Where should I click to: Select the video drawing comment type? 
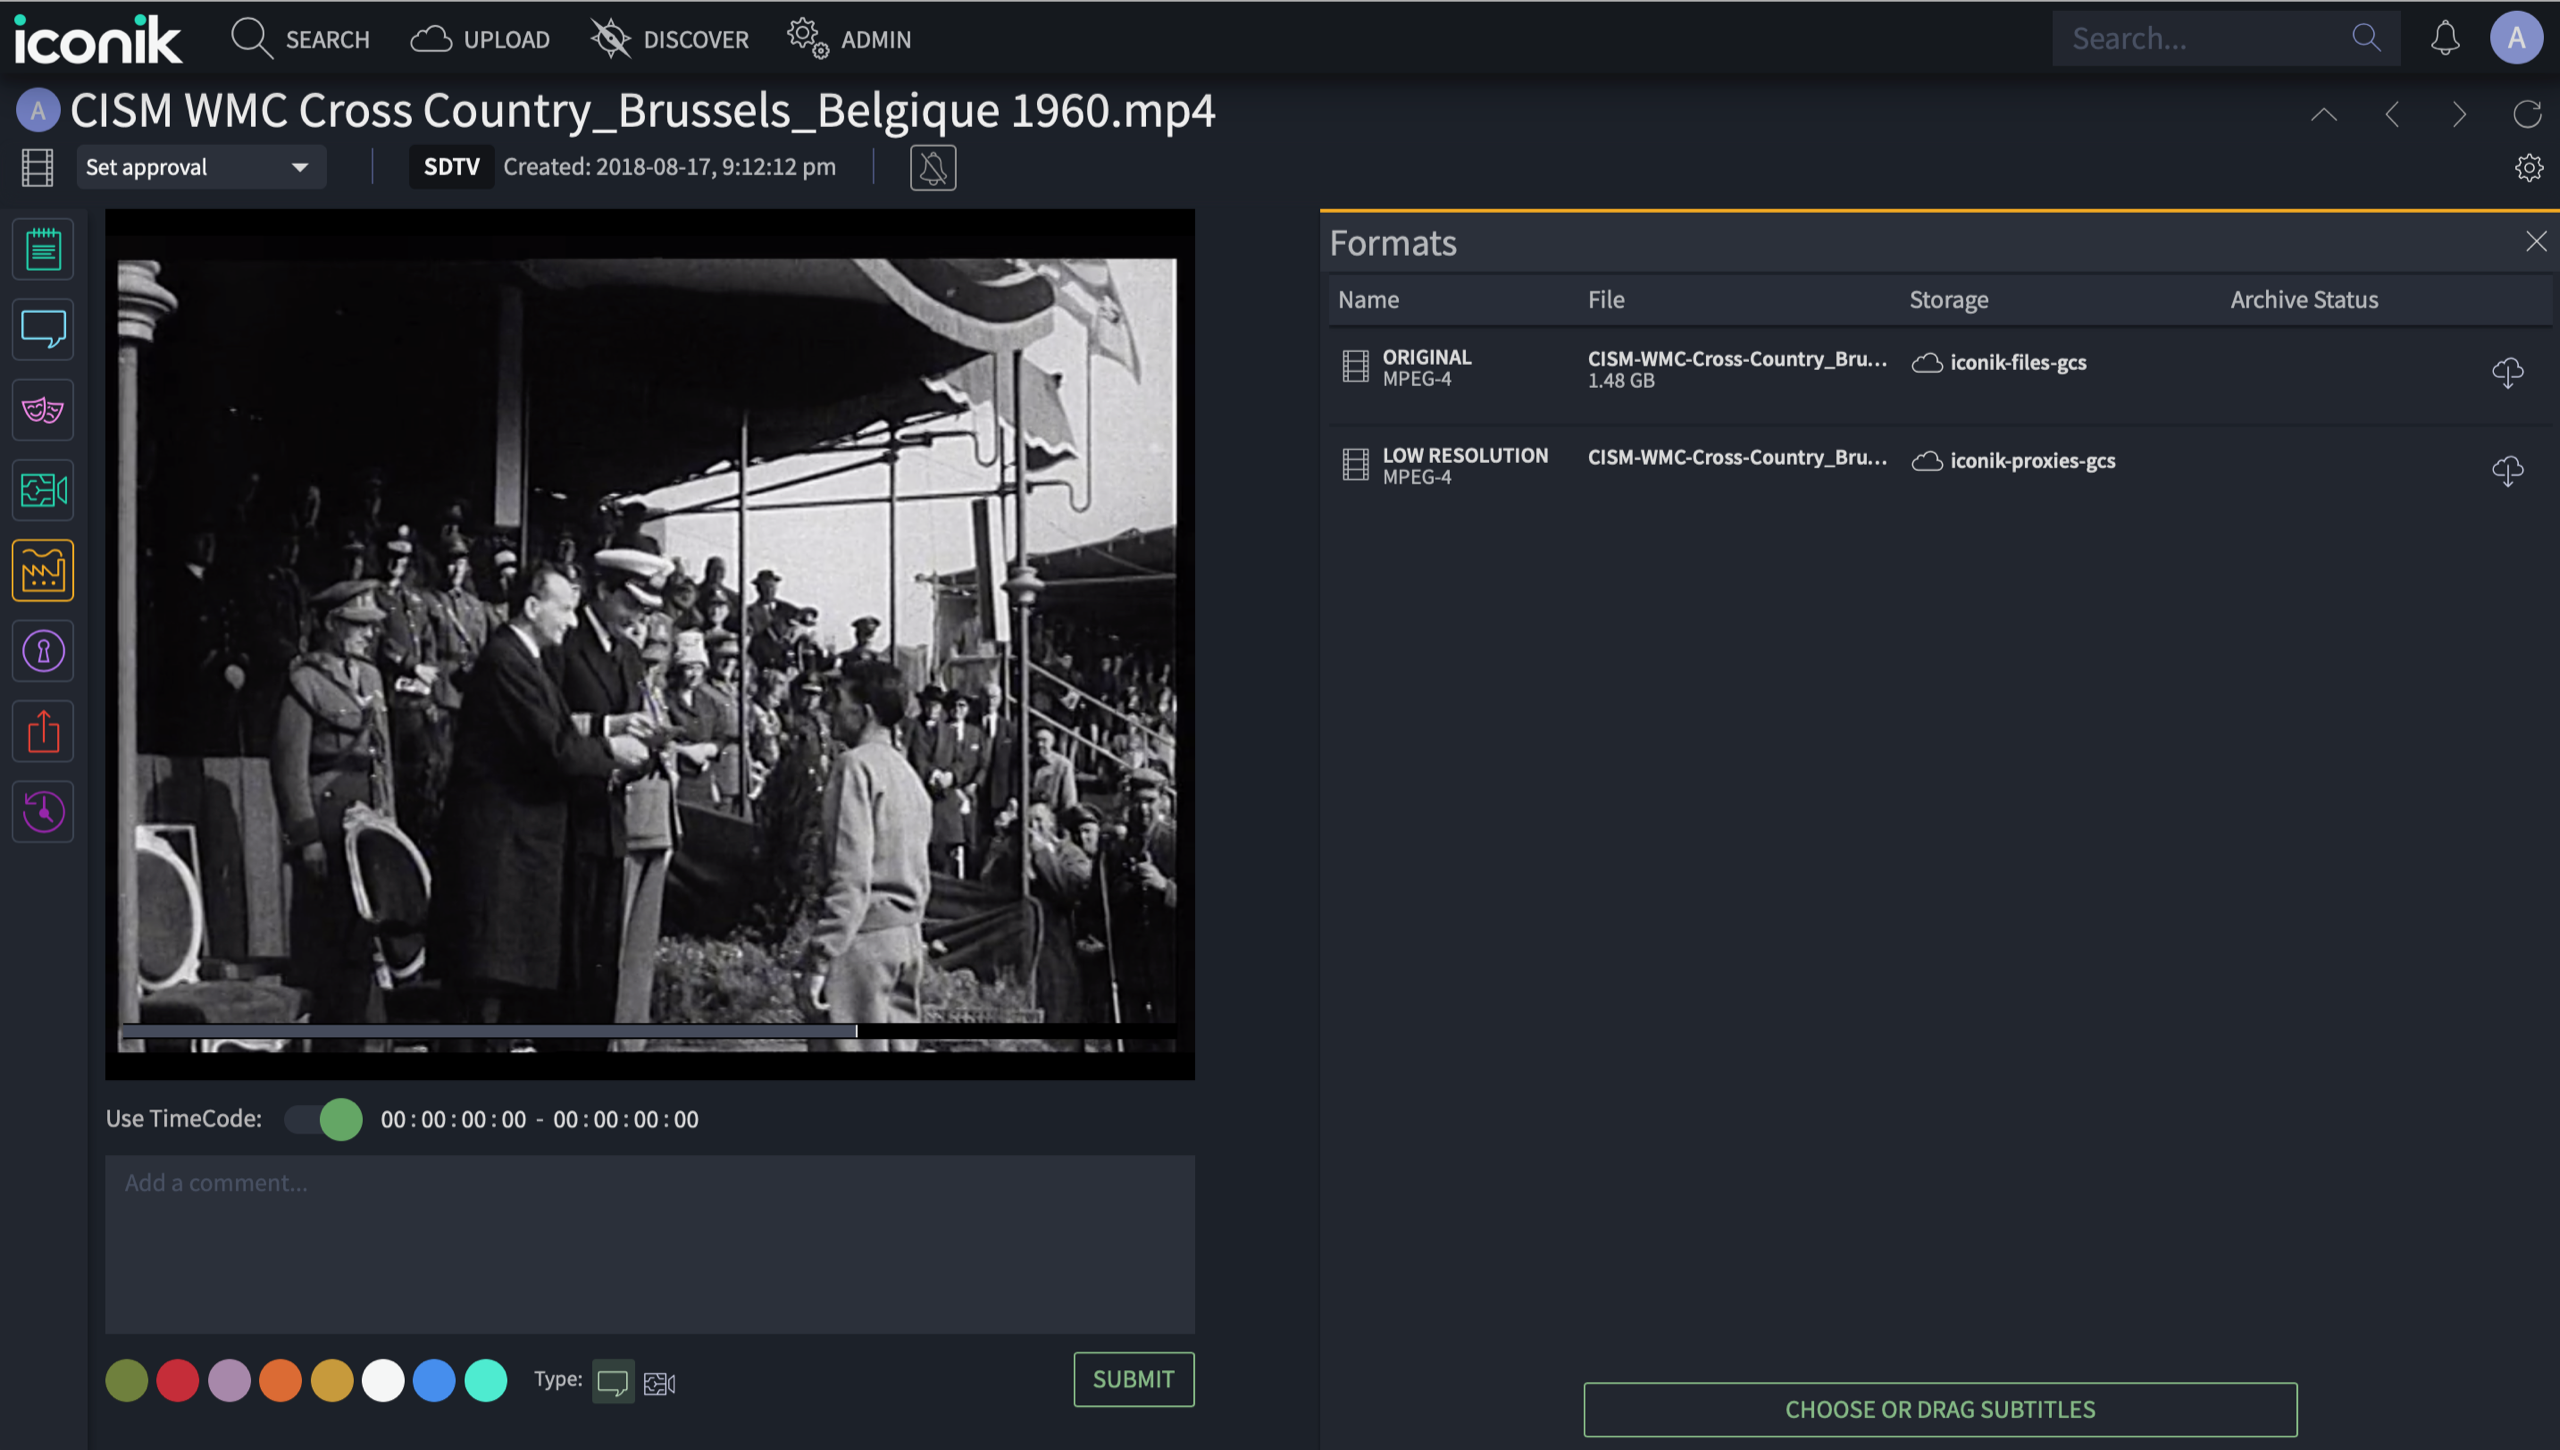pyautogui.click(x=659, y=1383)
